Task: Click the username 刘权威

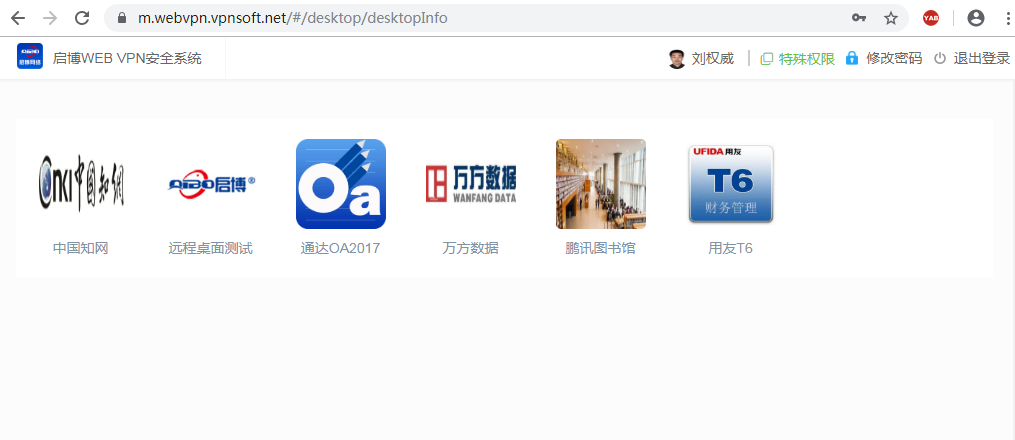Action: click(x=713, y=59)
